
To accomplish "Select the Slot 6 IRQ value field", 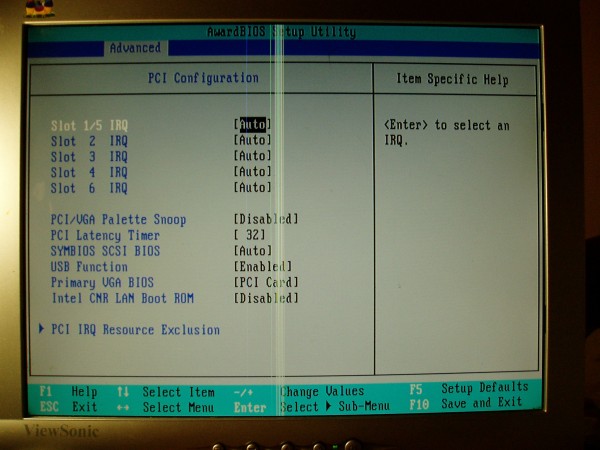I will [253, 188].
